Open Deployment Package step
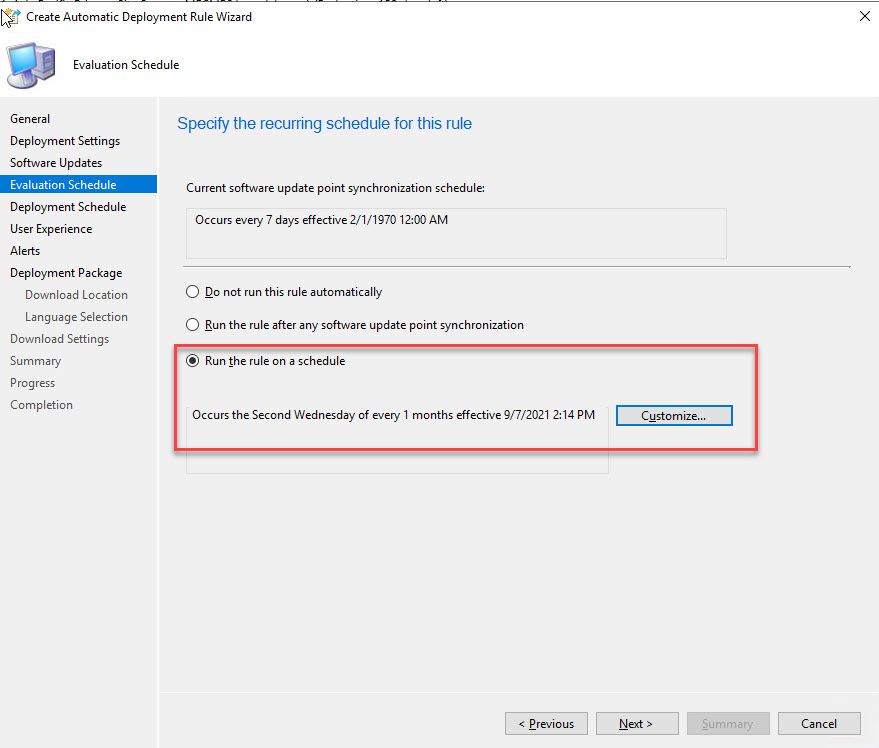The height and width of the screenshot is (748, 879). pos(66,273)
